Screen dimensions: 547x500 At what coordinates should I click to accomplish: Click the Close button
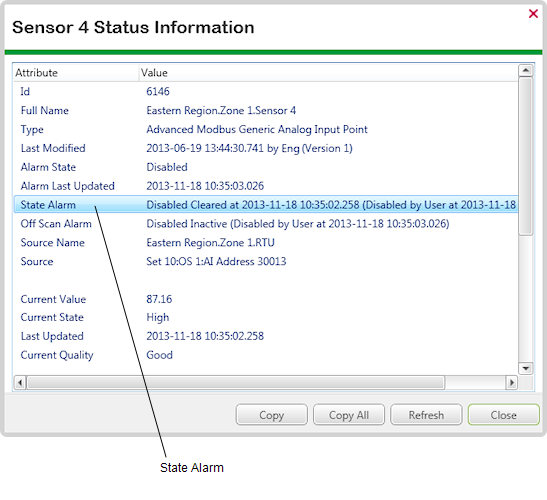coord(503,415)
